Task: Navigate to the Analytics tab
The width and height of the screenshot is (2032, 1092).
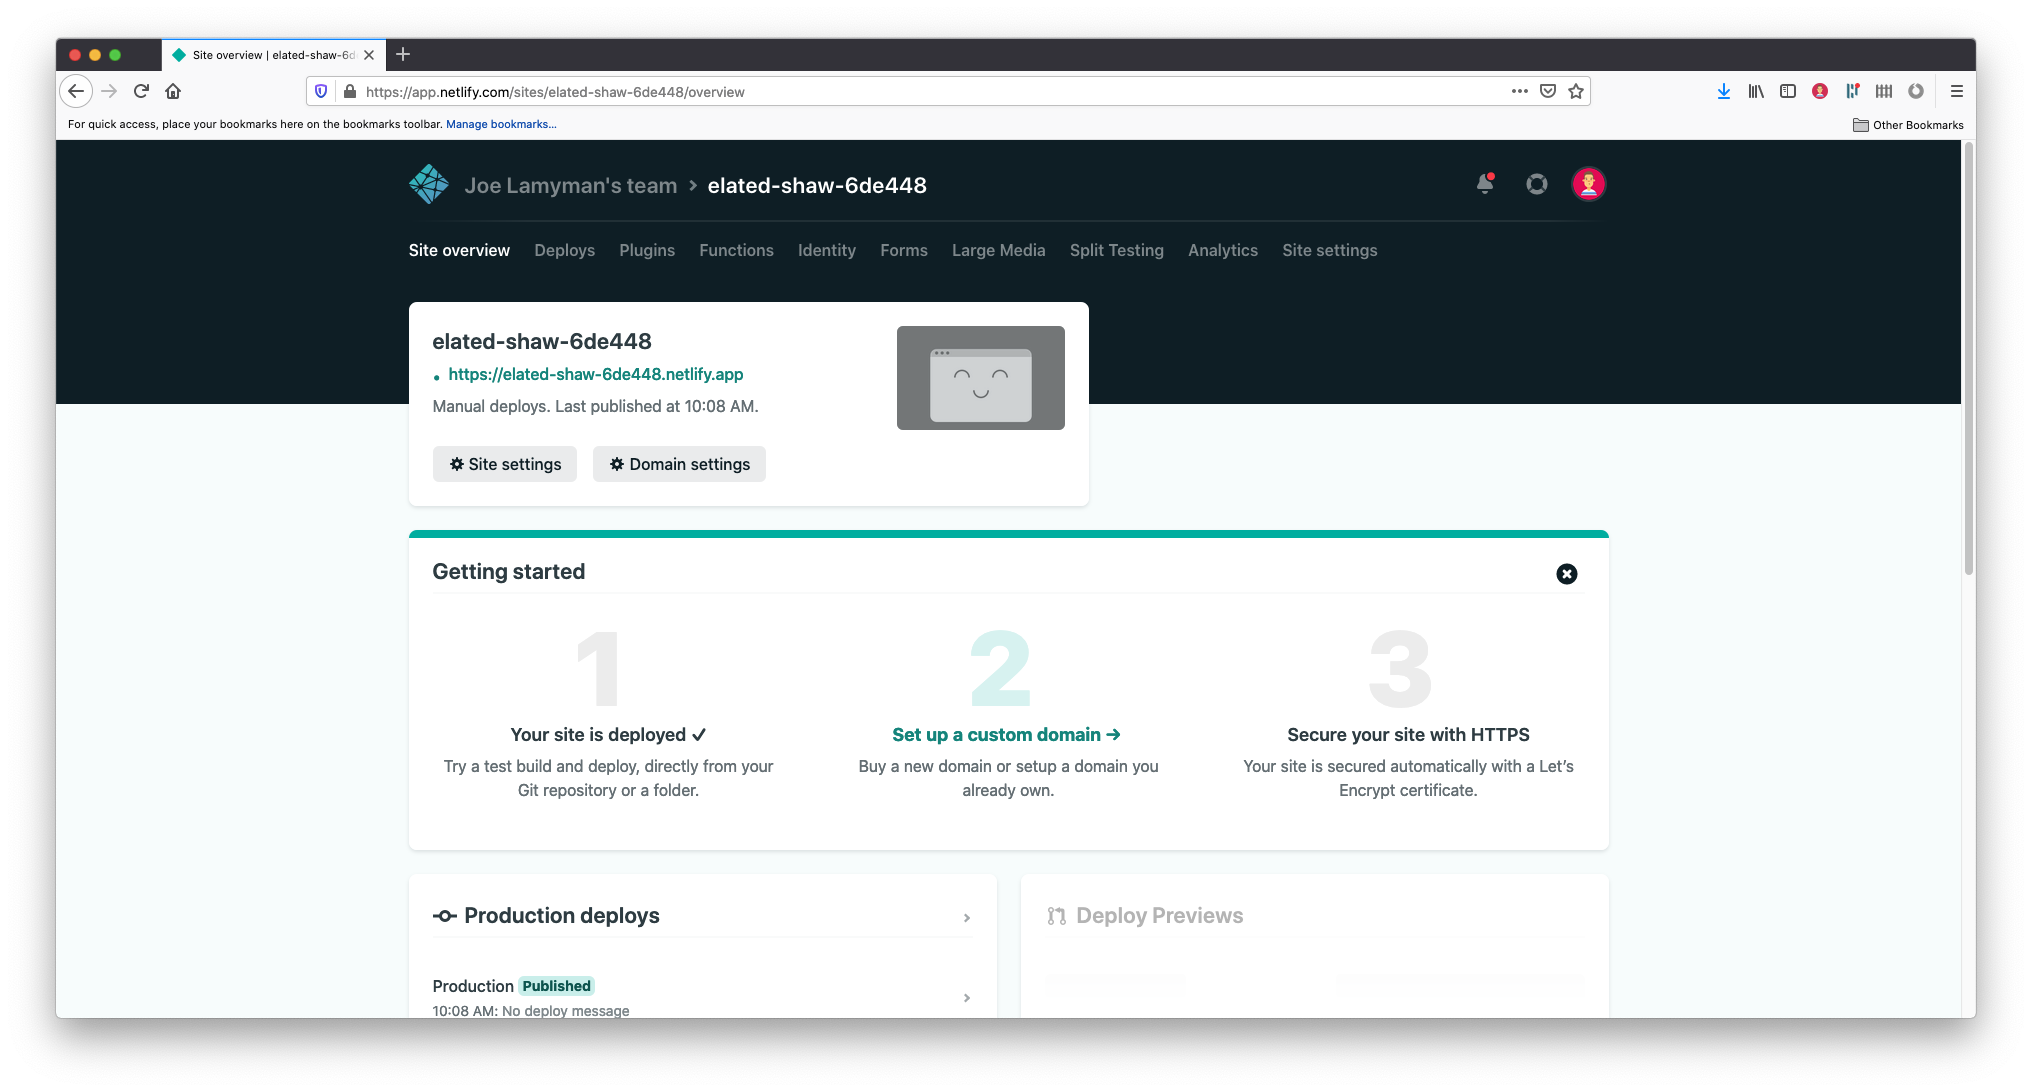Action: 1222,249
